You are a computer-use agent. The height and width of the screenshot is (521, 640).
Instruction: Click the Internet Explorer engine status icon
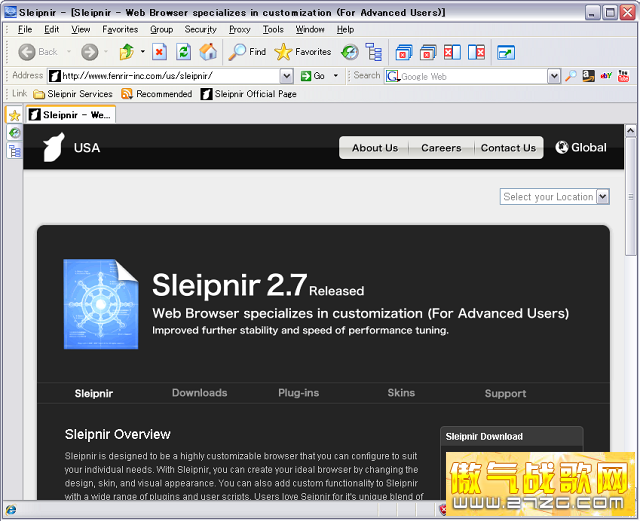point(11,510)
